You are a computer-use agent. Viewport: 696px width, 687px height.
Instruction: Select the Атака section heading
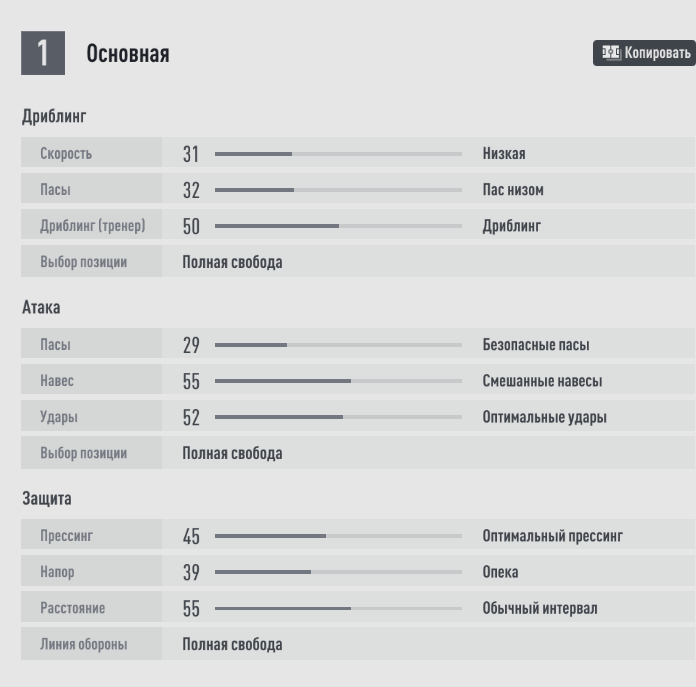pyautogui.click(x=41, y=308)
